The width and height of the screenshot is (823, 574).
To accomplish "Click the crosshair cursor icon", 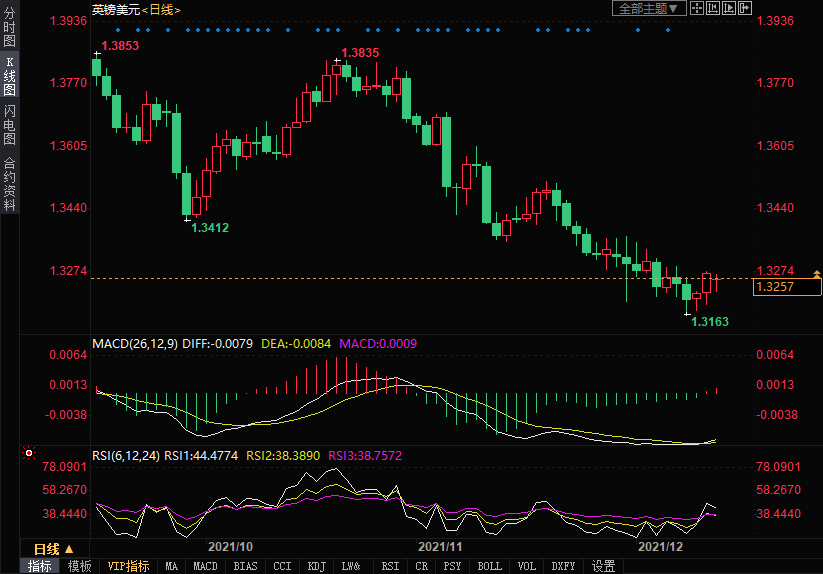I will point(699,8).
